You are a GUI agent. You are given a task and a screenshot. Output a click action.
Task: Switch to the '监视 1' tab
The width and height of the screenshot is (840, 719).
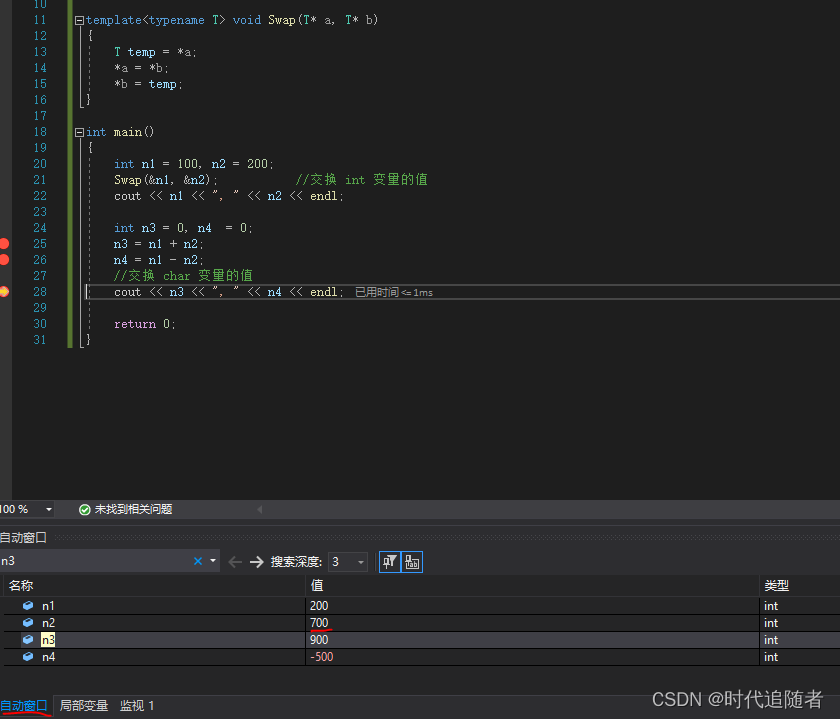pyautogui.click(x=137, y=706)
